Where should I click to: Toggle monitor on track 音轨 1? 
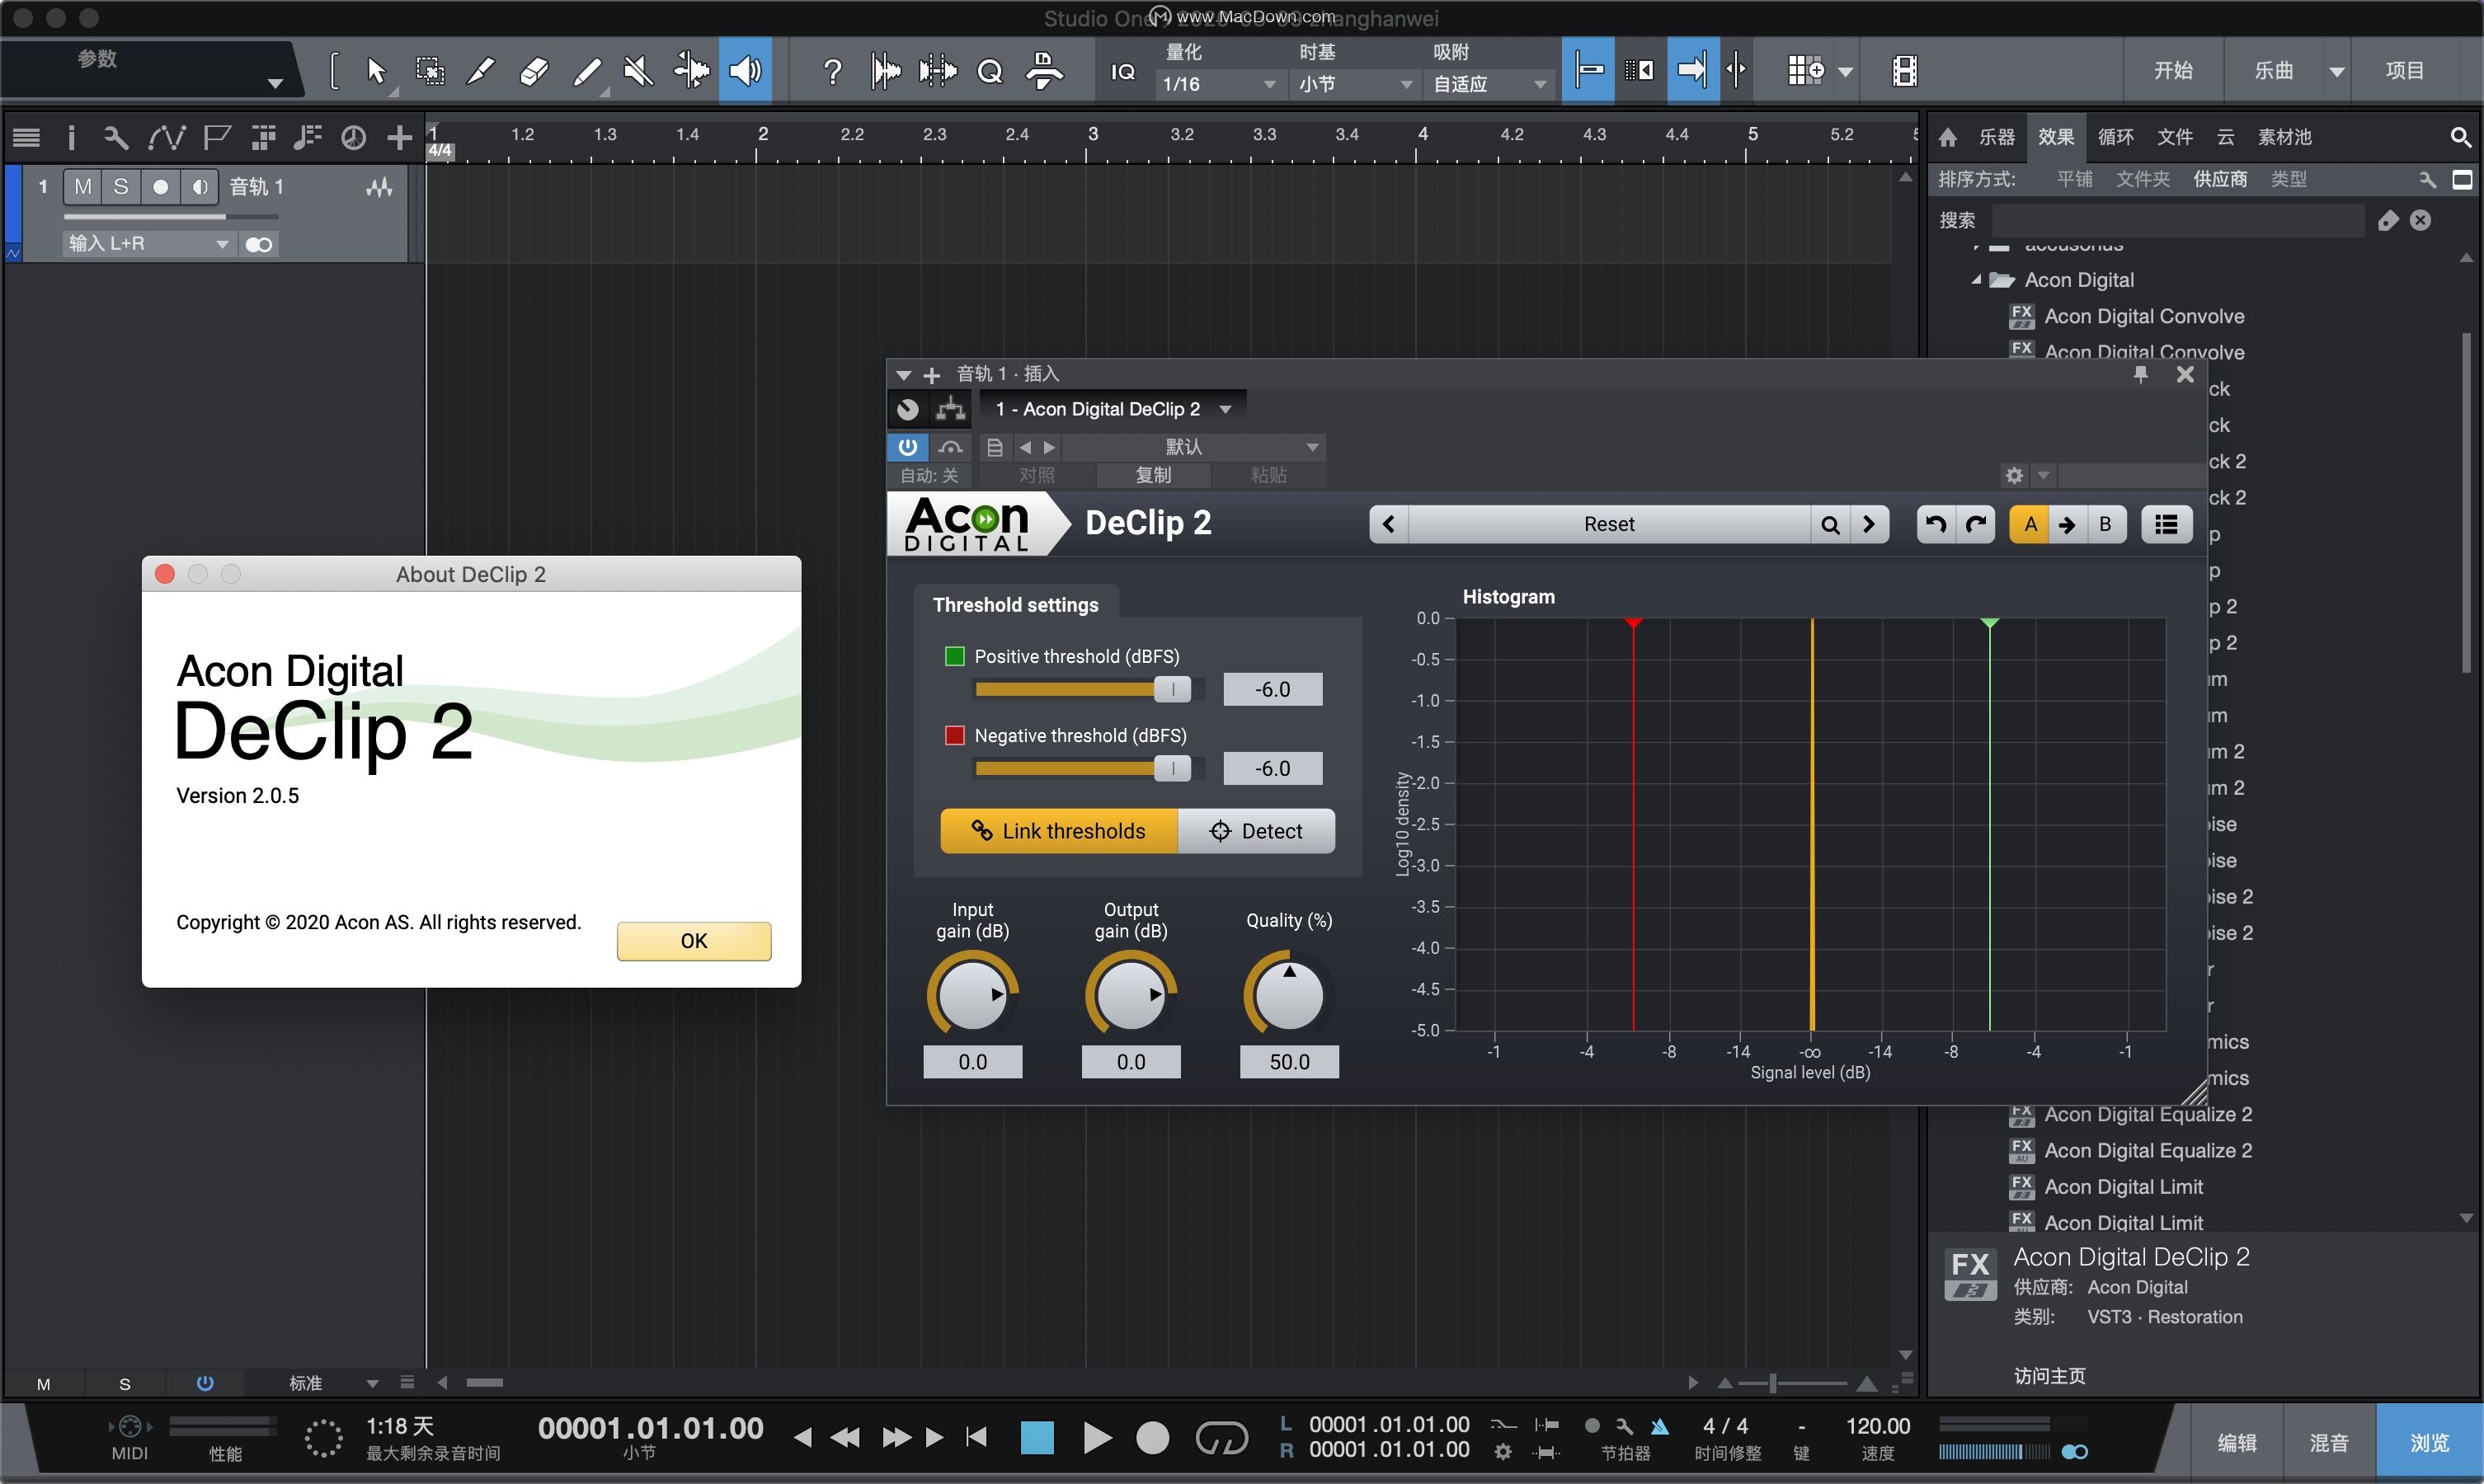coord(200,187)
